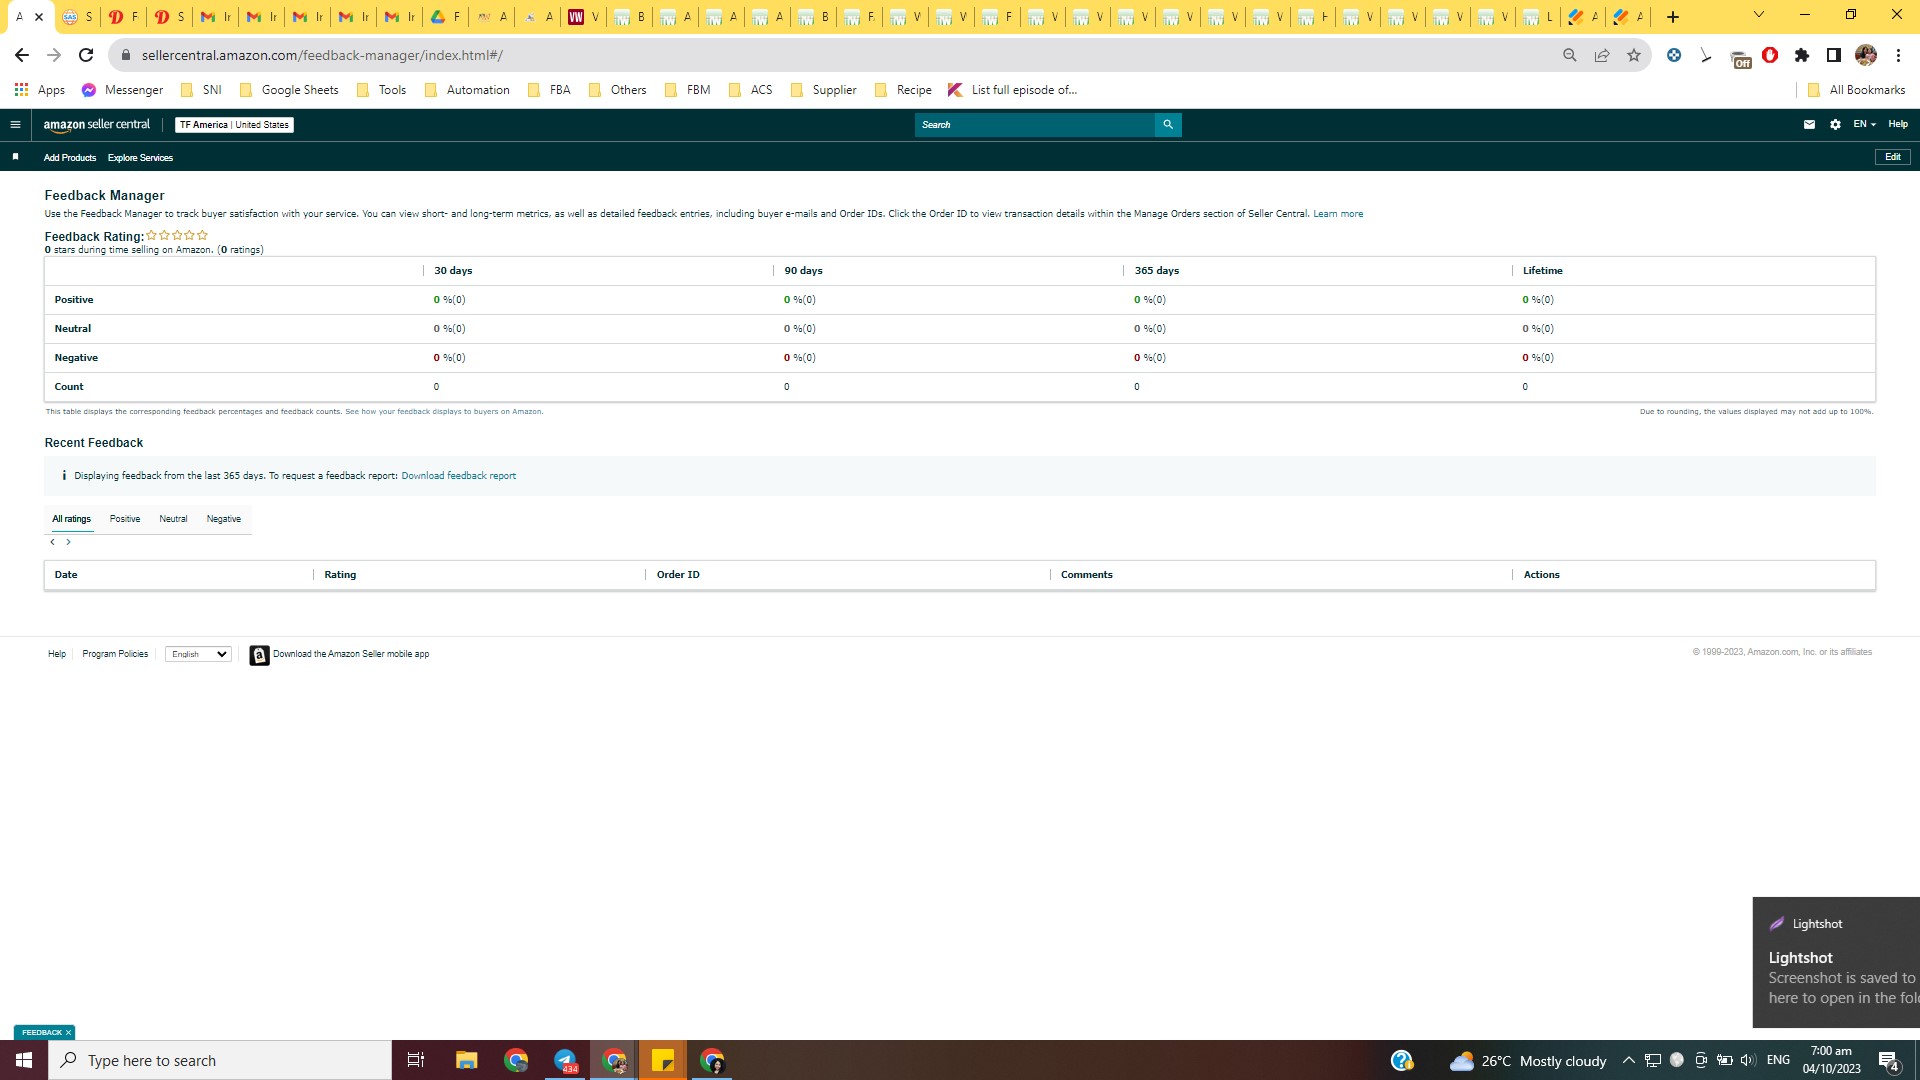Switch to the Positive feedback tab
This screenshot has height=1080, width=1920.
click(x=125, y=519)
